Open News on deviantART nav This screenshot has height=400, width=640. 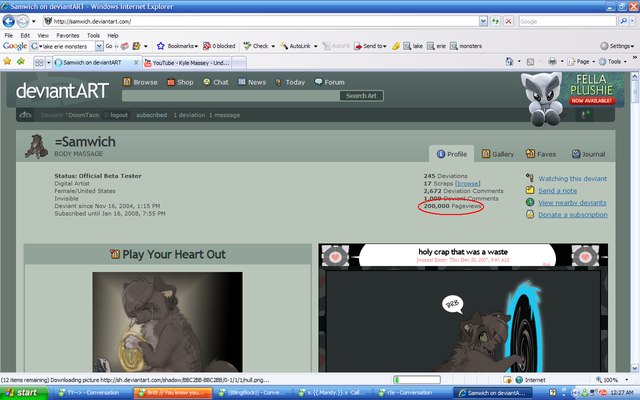(x=252, y=82)
